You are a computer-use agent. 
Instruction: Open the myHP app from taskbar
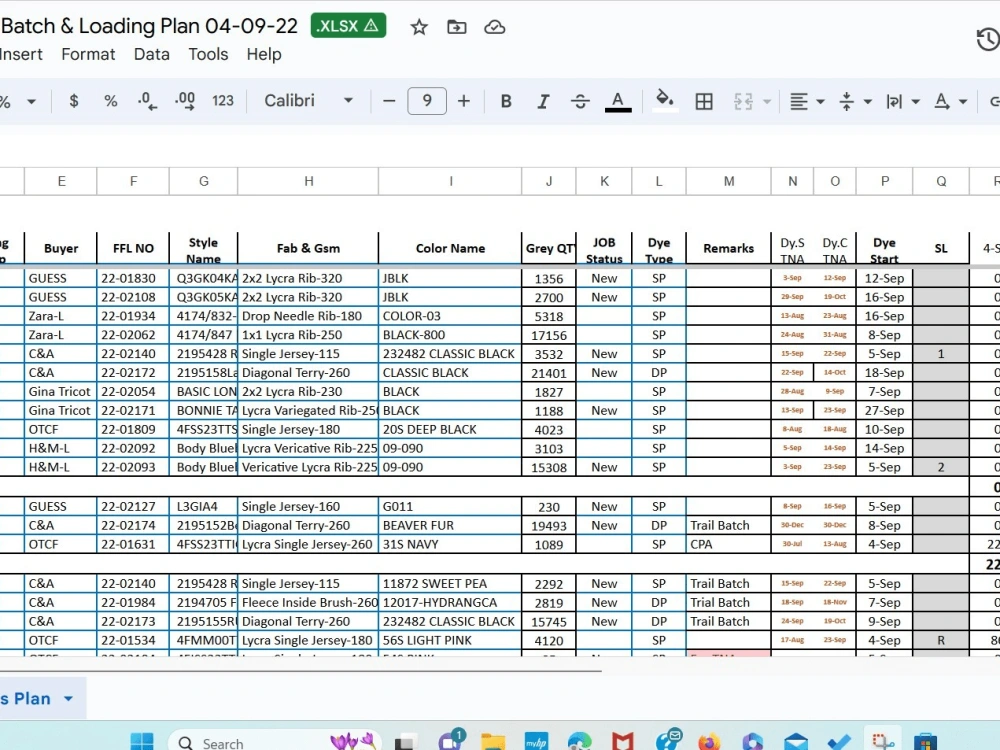coord(536,742)
